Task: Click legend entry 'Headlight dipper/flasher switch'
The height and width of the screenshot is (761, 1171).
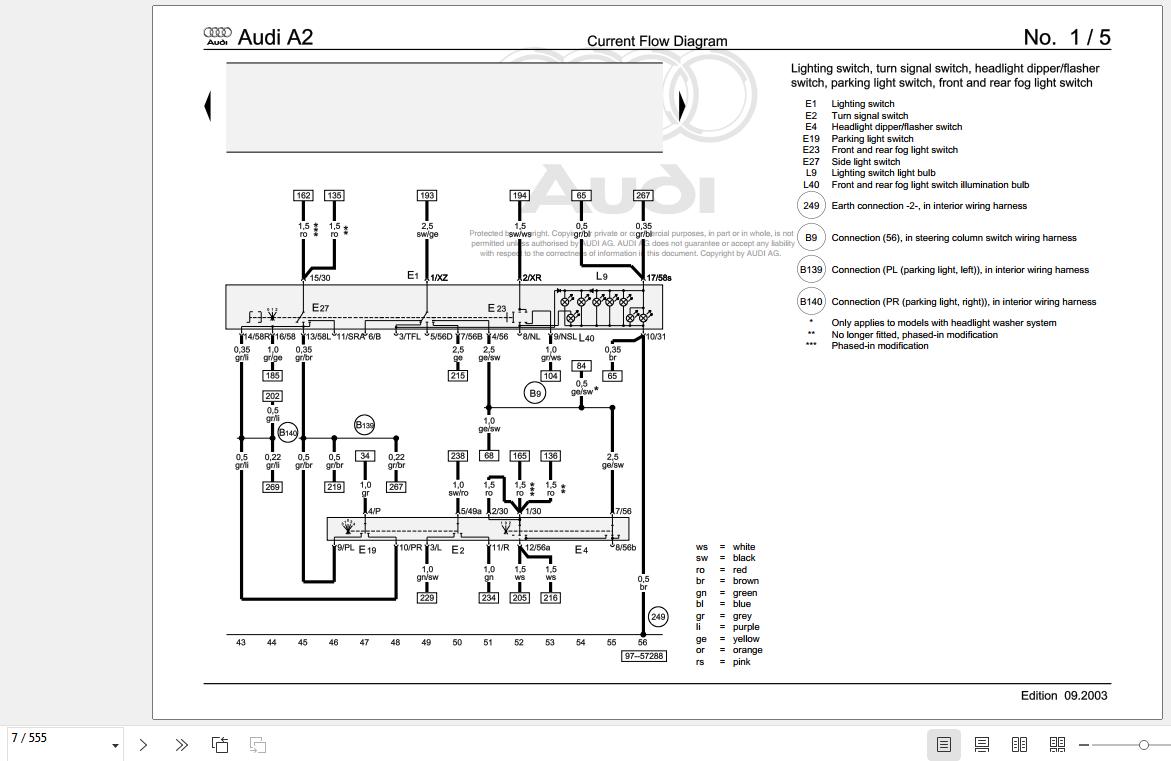Action: pyautogui.click(x=896, y=127)
